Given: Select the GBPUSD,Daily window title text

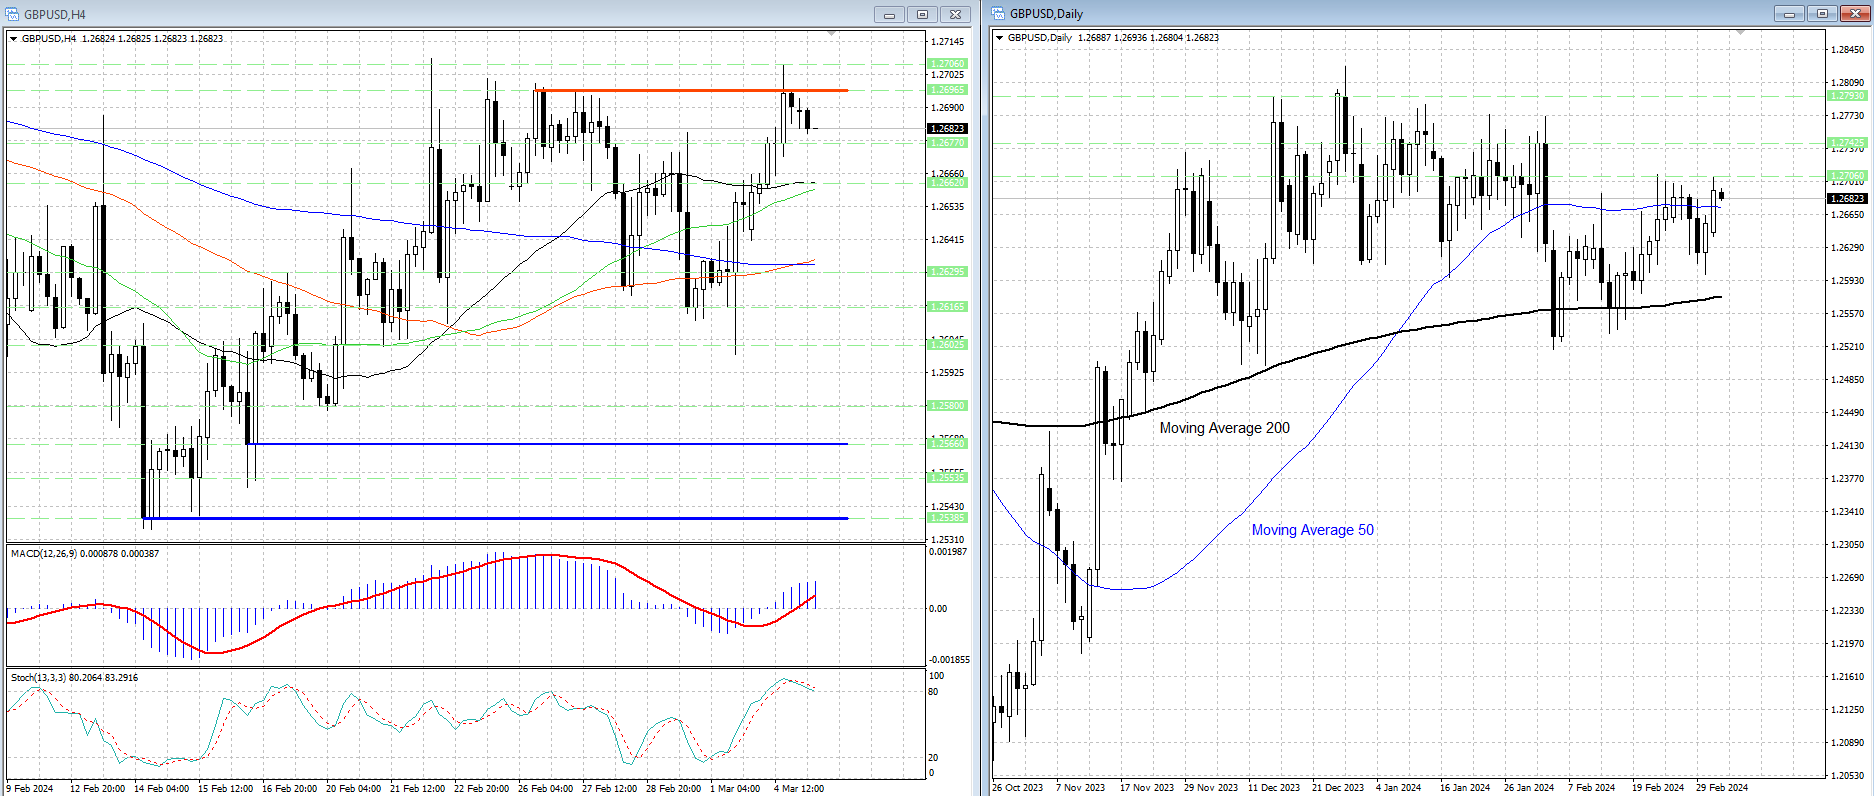Looking at the screenshot, I should point(1046,14).
